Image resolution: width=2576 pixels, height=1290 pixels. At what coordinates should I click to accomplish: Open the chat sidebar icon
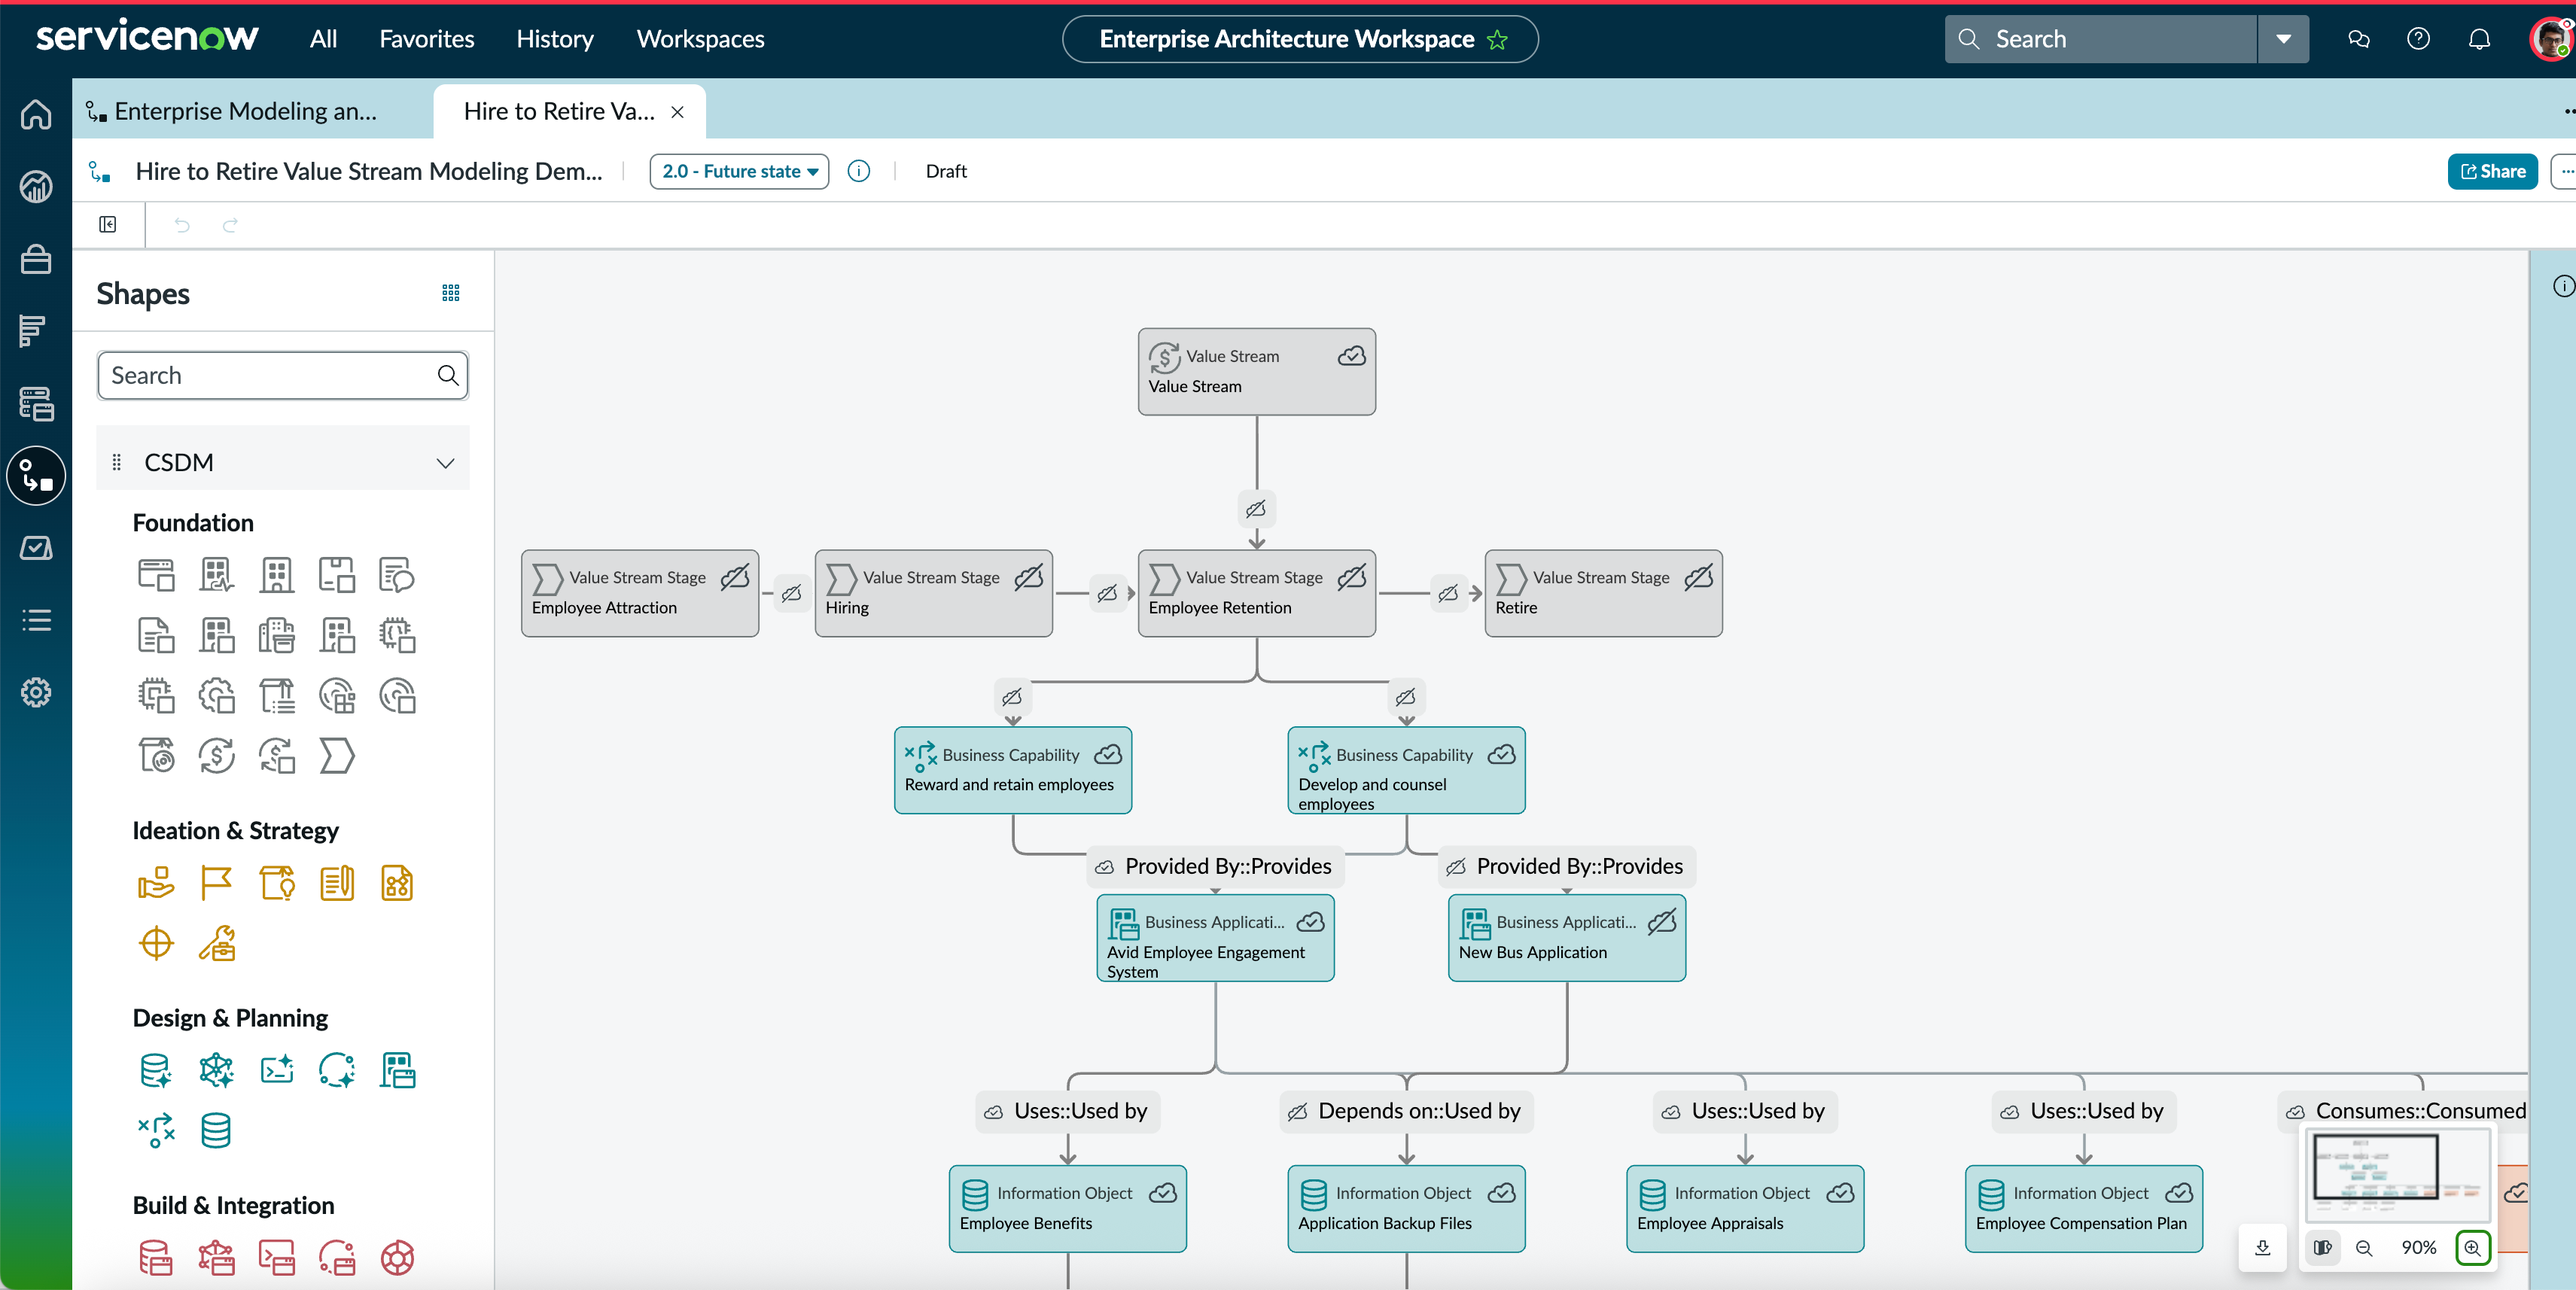pyautogui.click(x=2358, y=39)
